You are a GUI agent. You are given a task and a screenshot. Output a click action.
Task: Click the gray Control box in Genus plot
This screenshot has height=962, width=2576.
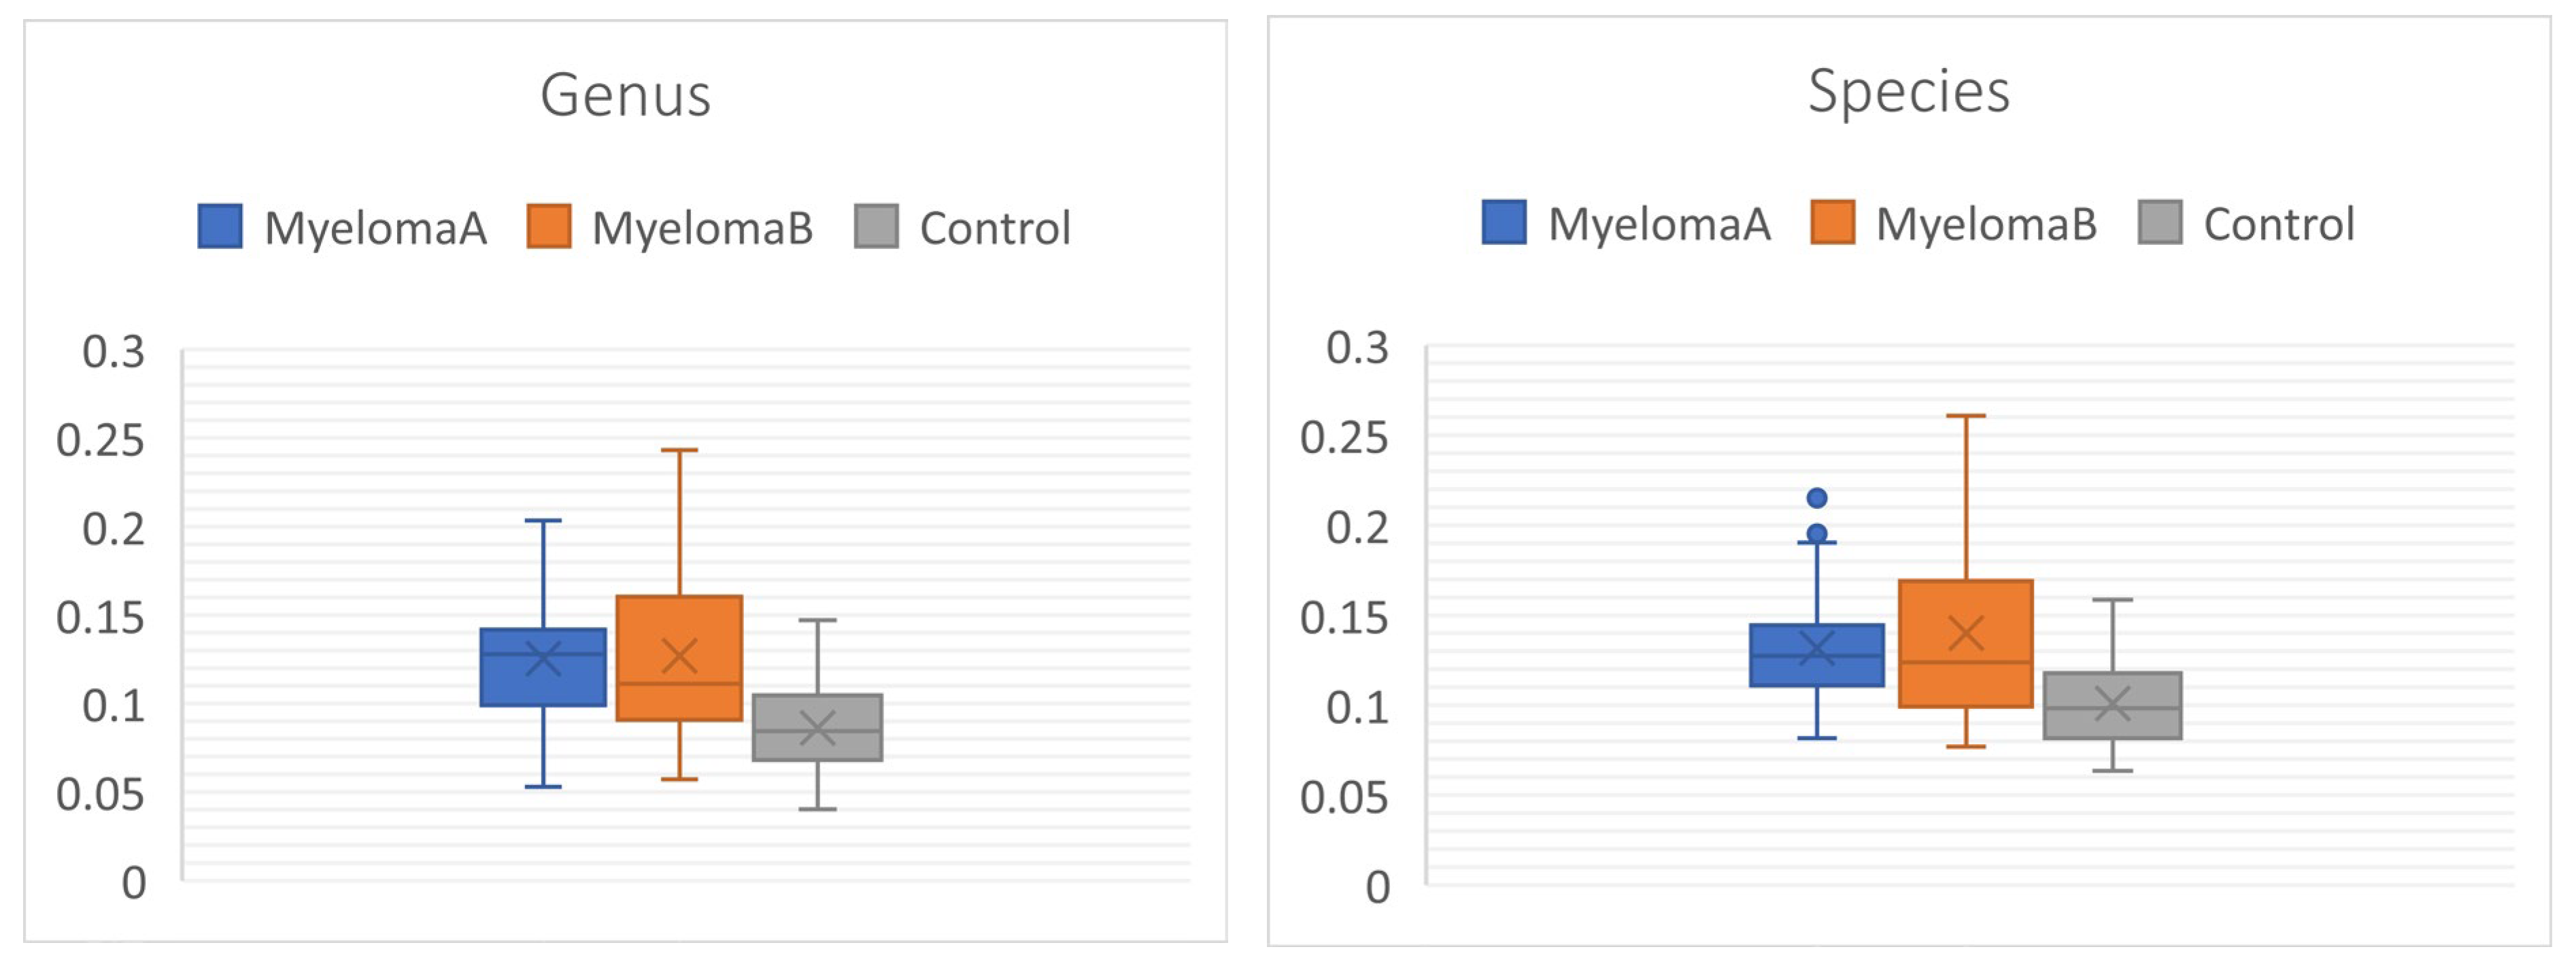[817, 745]
